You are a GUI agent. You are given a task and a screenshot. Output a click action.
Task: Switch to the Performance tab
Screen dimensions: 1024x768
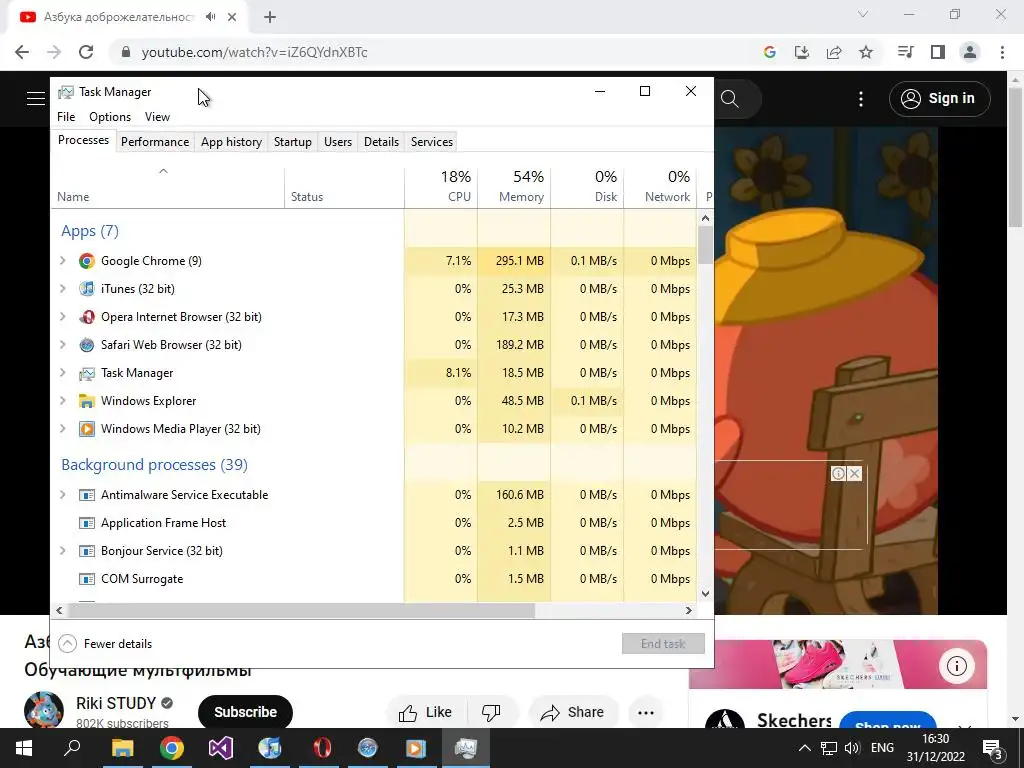point(155,142)
